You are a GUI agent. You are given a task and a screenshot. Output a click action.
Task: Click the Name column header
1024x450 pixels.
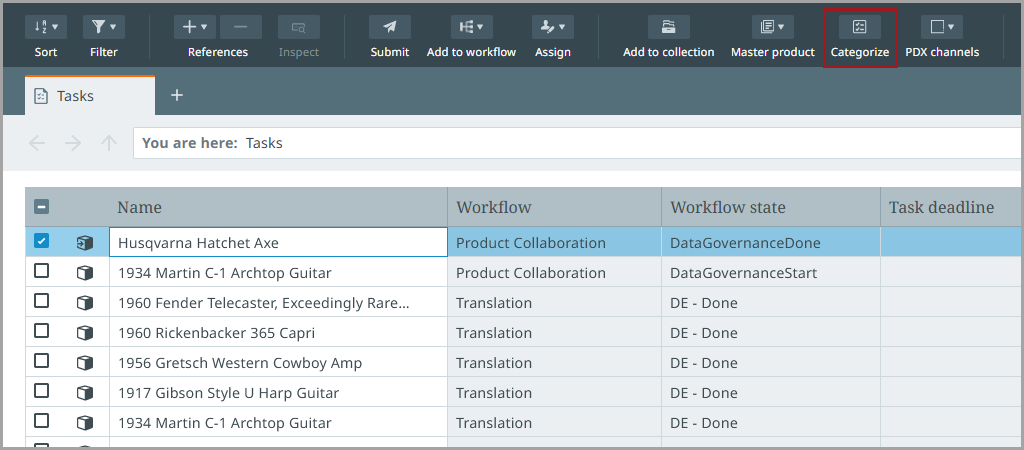point(139,207)
